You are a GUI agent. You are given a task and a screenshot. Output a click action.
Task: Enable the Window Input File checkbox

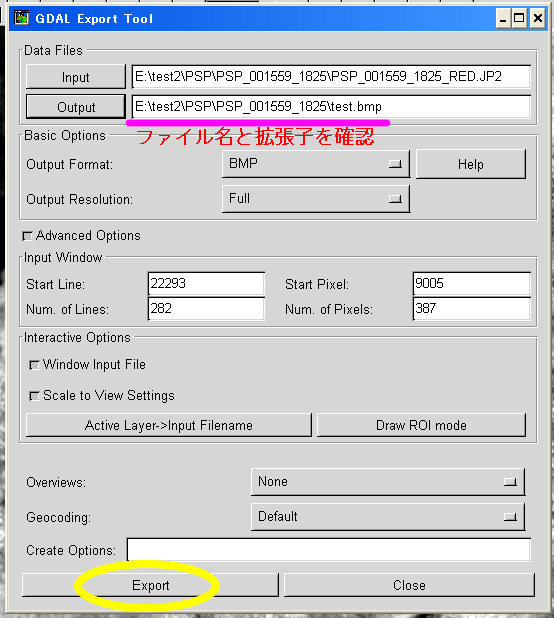point(35,365)
